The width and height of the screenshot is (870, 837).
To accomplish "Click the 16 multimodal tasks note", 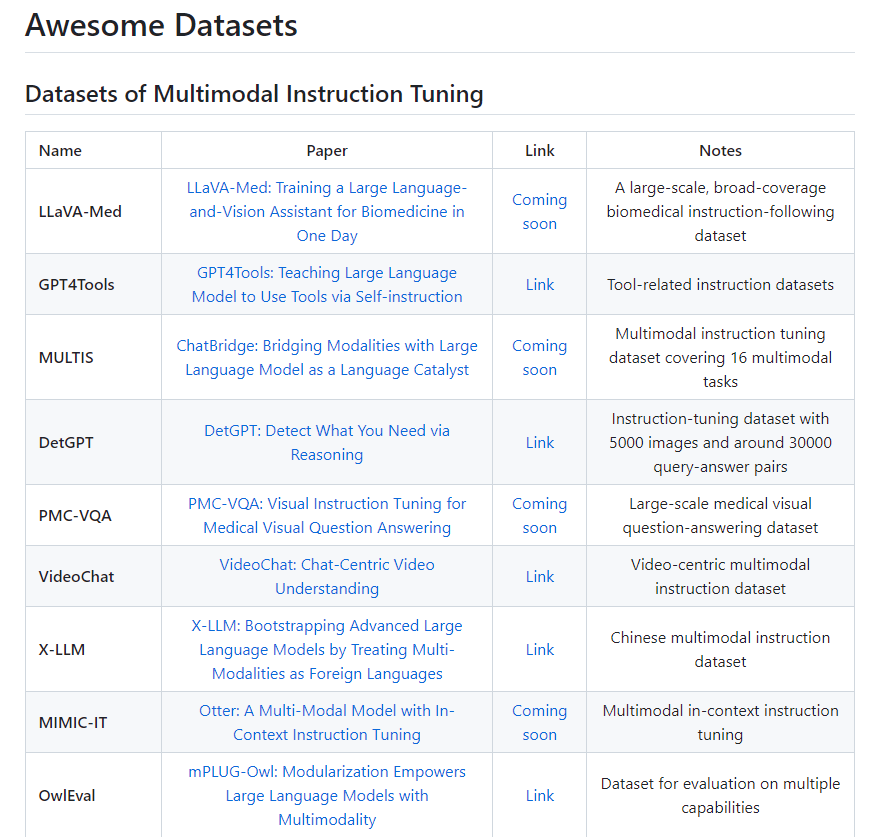I will (720, 357).
